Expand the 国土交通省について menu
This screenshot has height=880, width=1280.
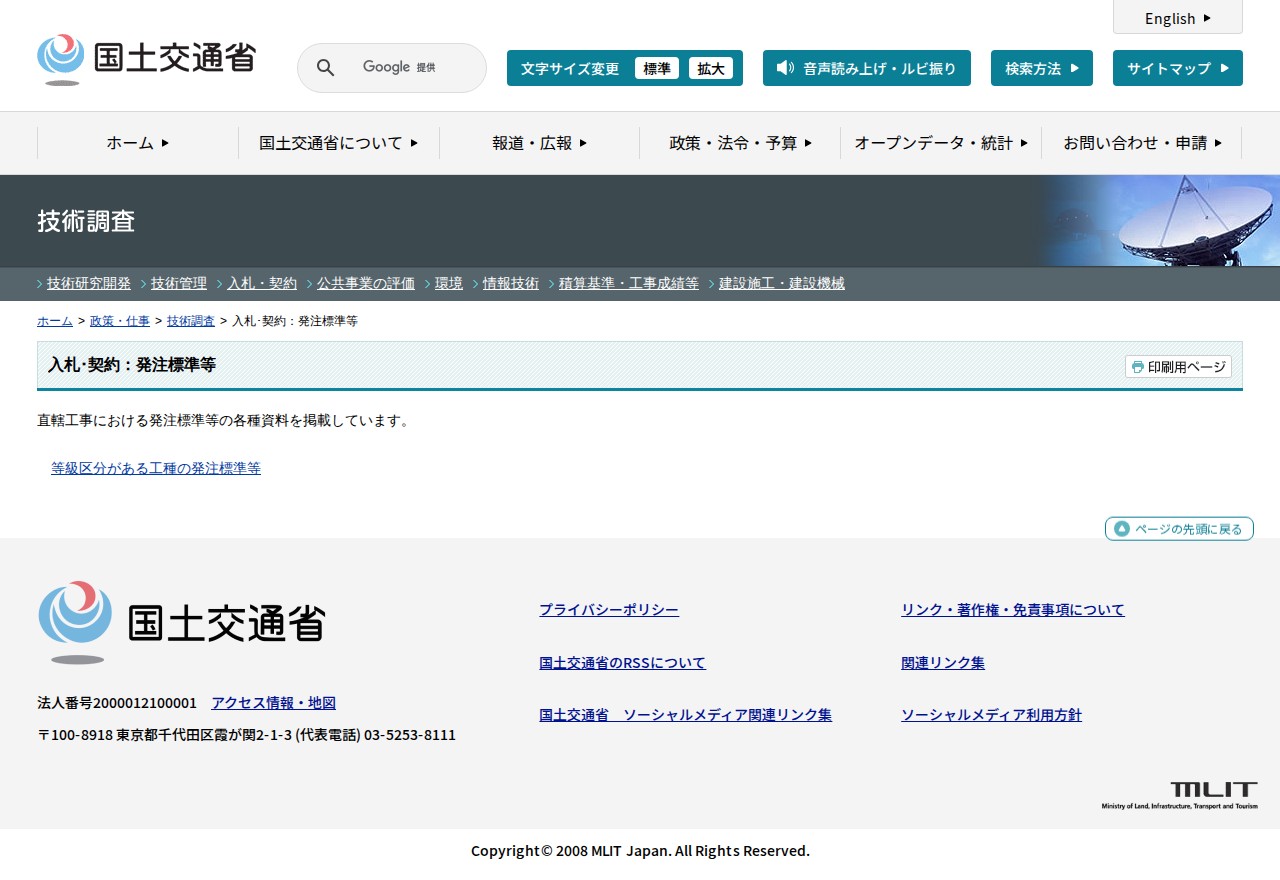coord(338,143)
